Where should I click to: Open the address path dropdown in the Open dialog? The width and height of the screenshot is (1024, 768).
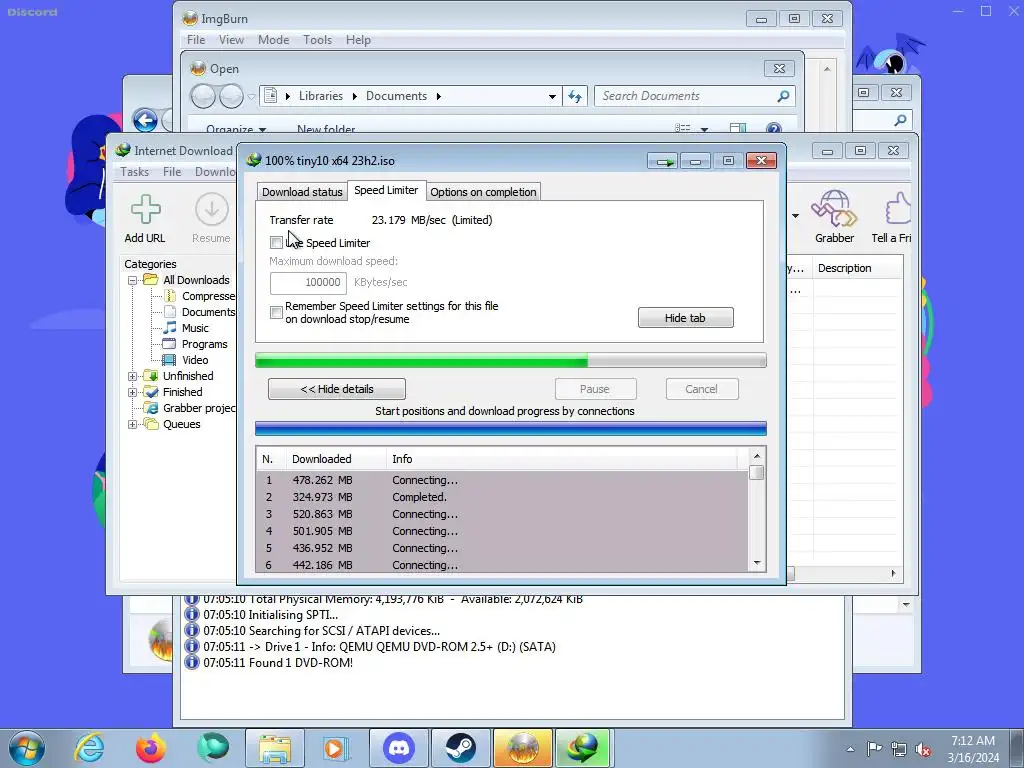552,97
